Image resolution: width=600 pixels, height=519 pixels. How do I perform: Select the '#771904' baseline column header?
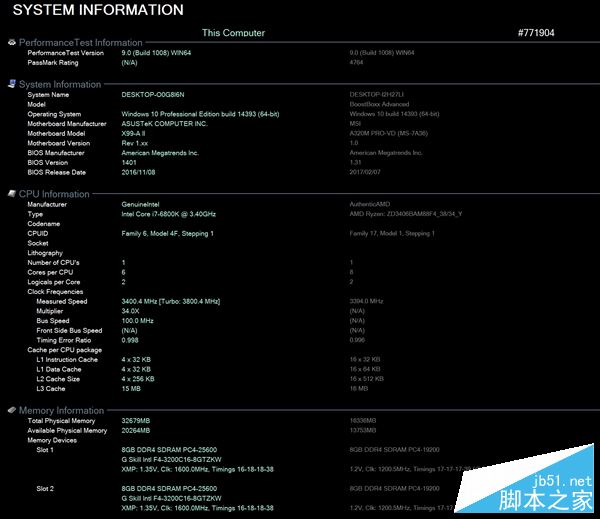536,33
